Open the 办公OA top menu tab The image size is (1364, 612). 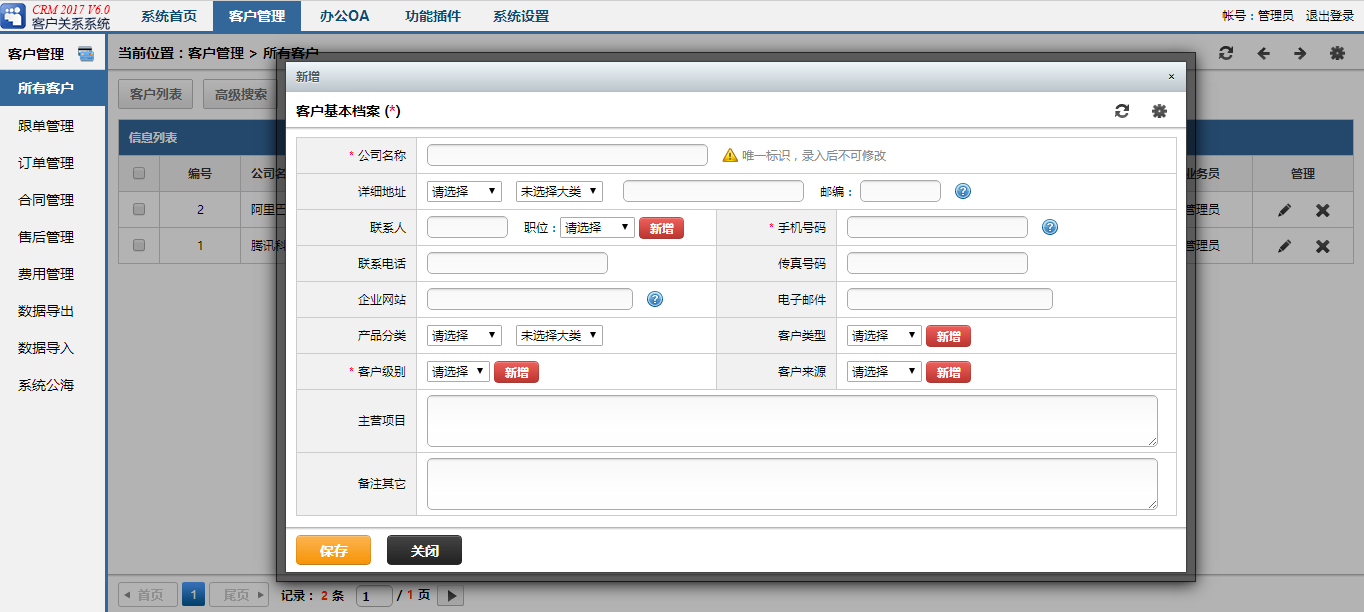(345, 16)
